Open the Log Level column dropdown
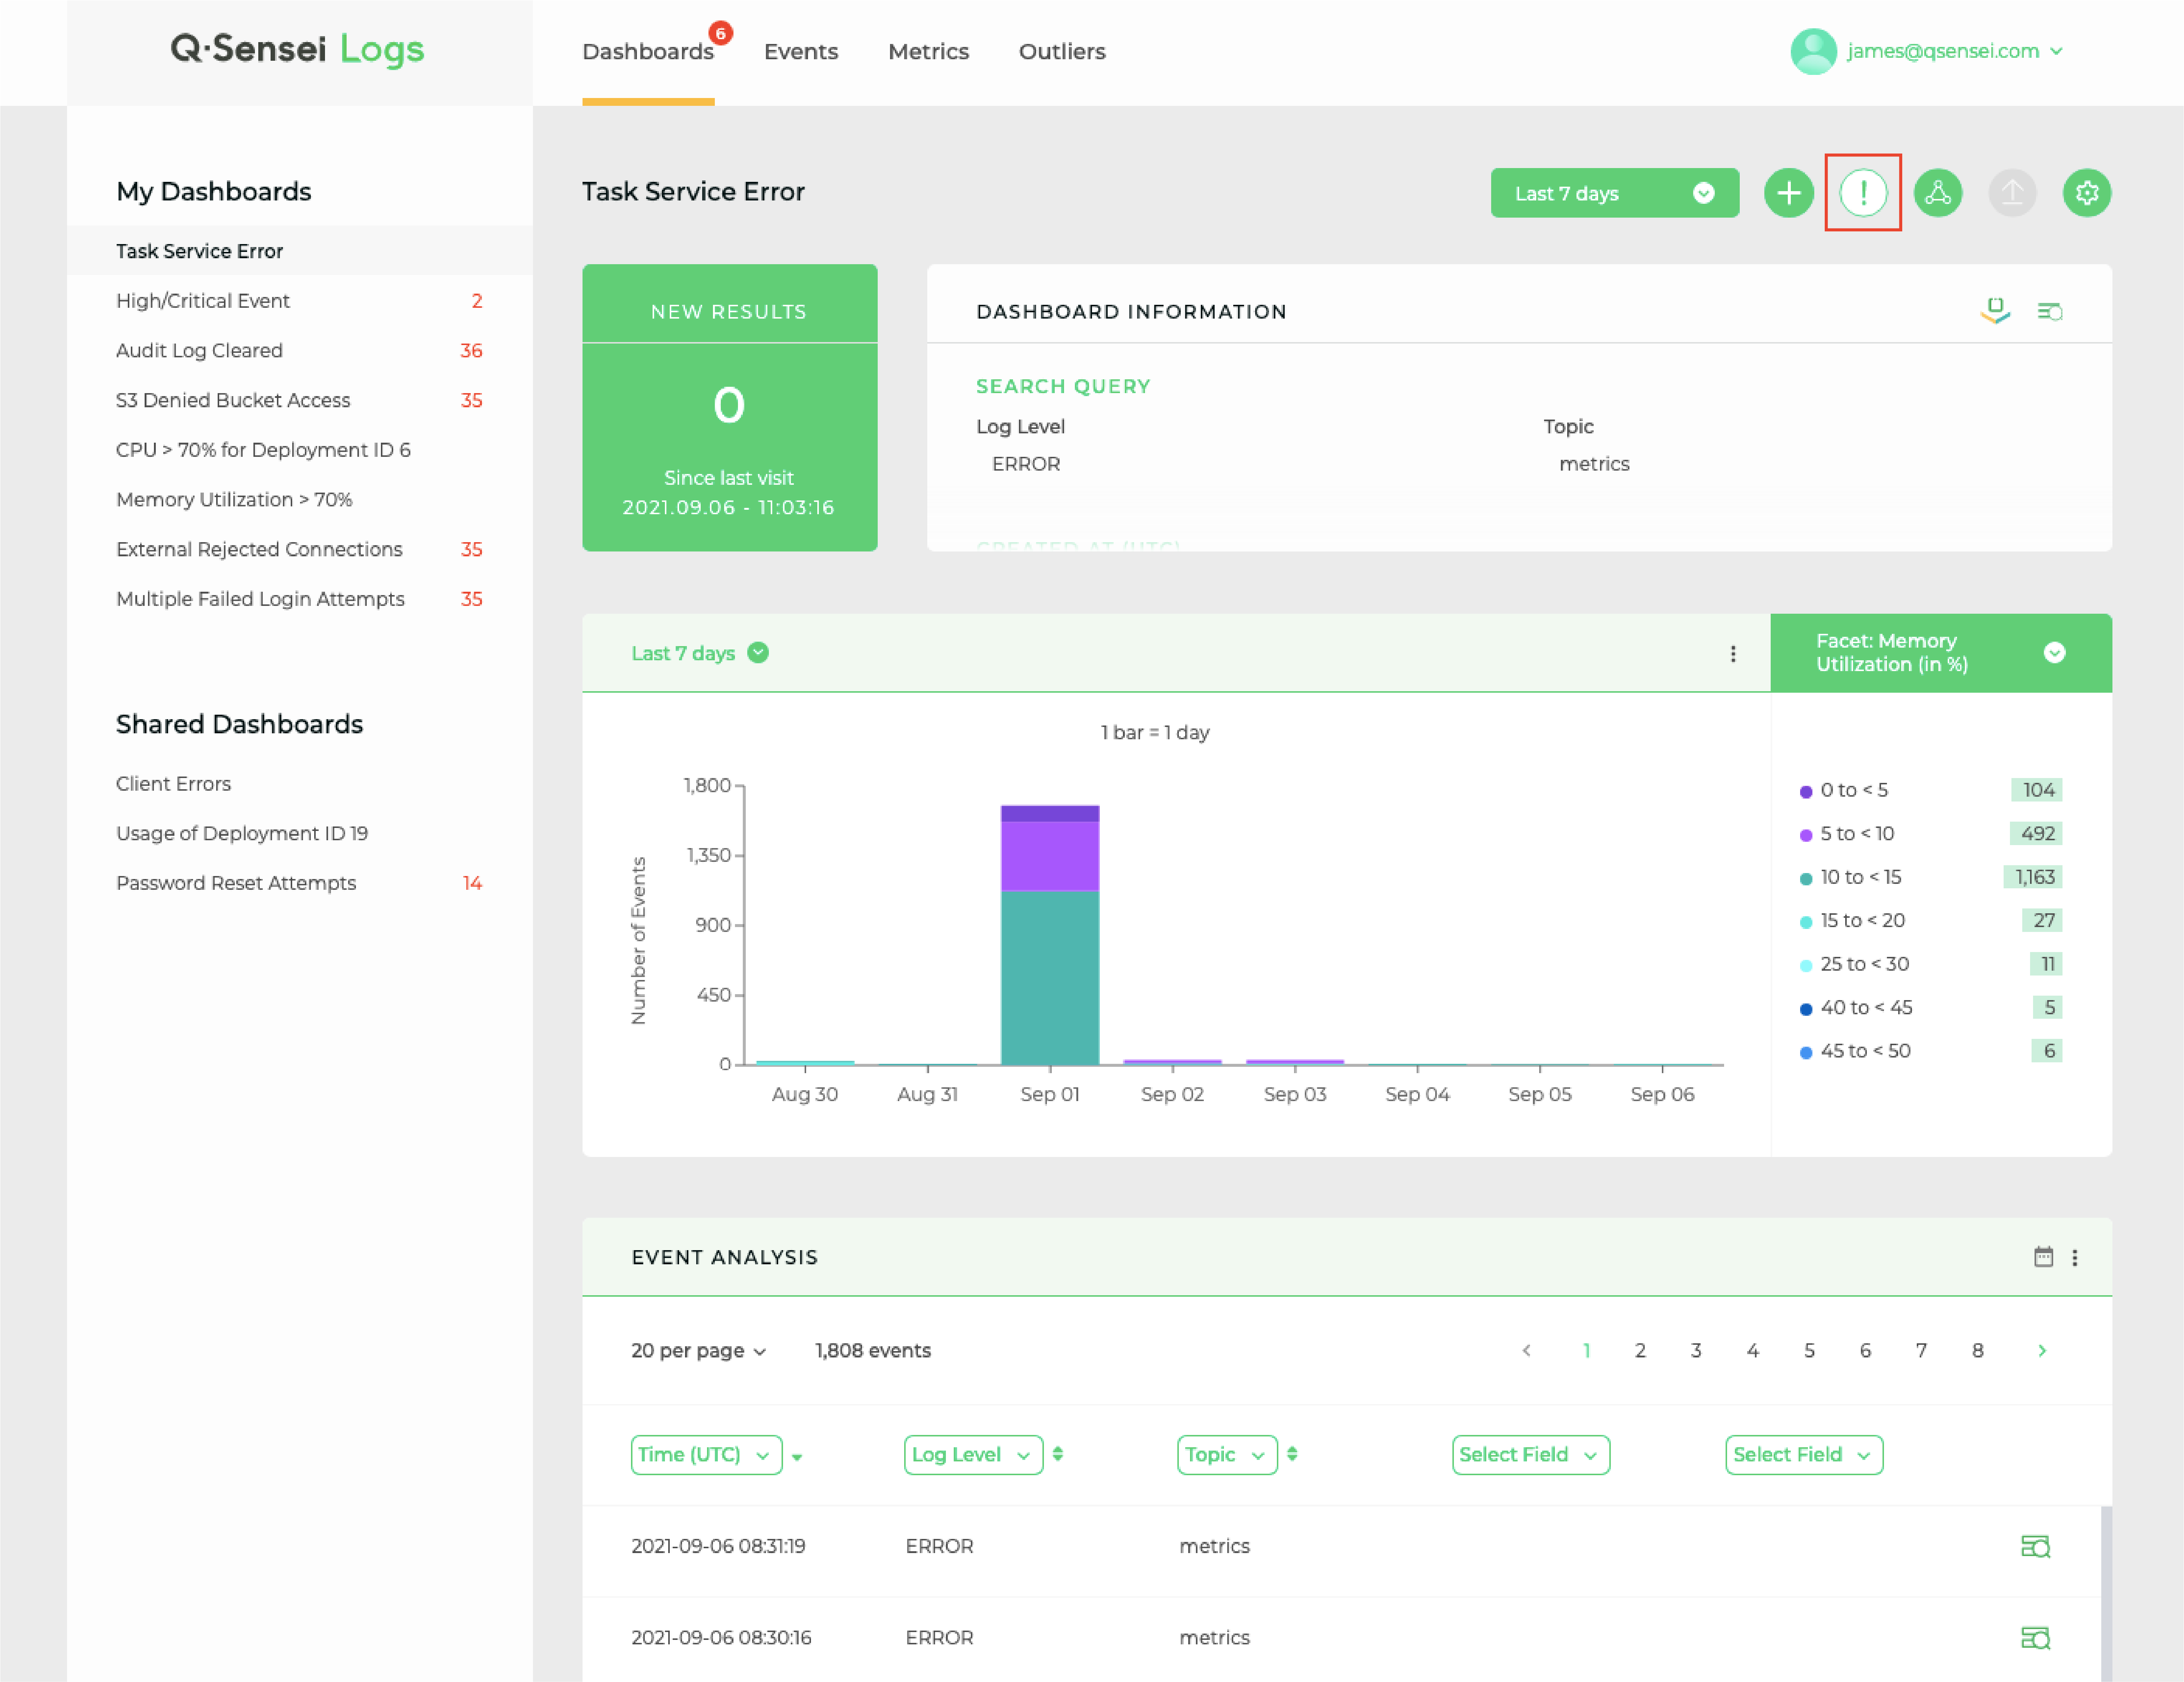This screenshot has height=1682, width=2184. 973,1455
